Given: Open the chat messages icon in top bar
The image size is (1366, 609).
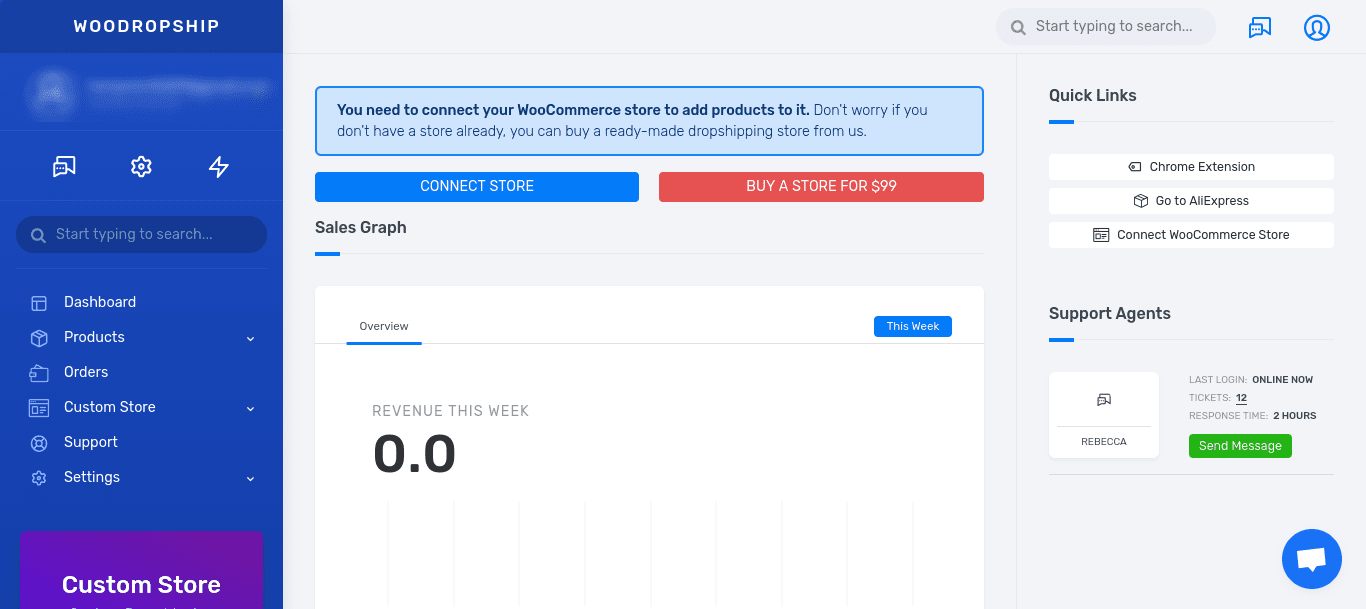Looking at the screenshot, I should [1260, 27].
